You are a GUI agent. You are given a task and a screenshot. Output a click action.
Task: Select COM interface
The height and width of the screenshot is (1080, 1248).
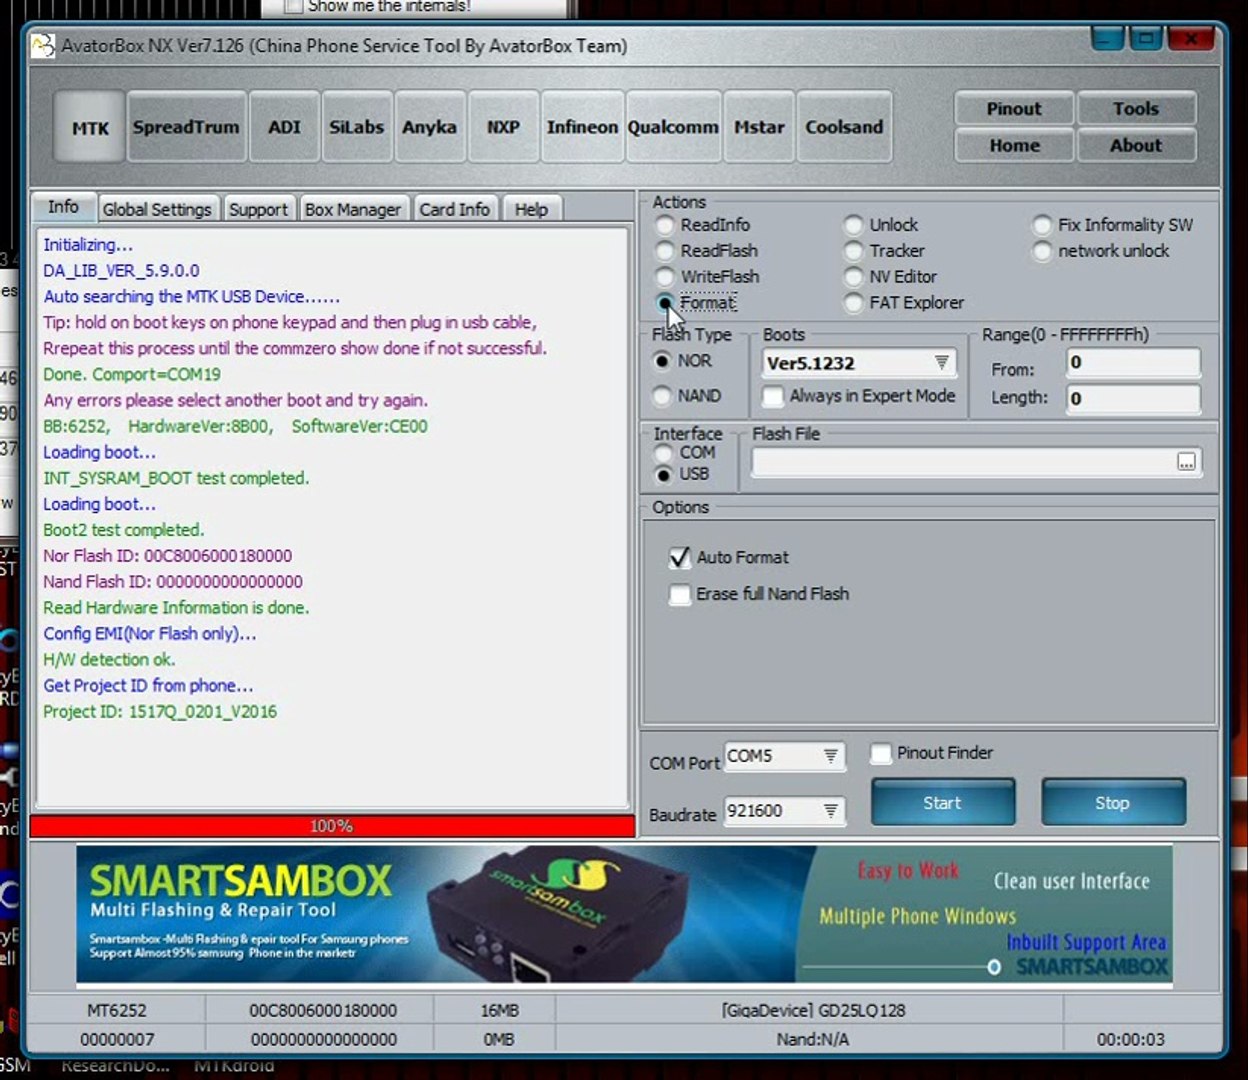685,452
